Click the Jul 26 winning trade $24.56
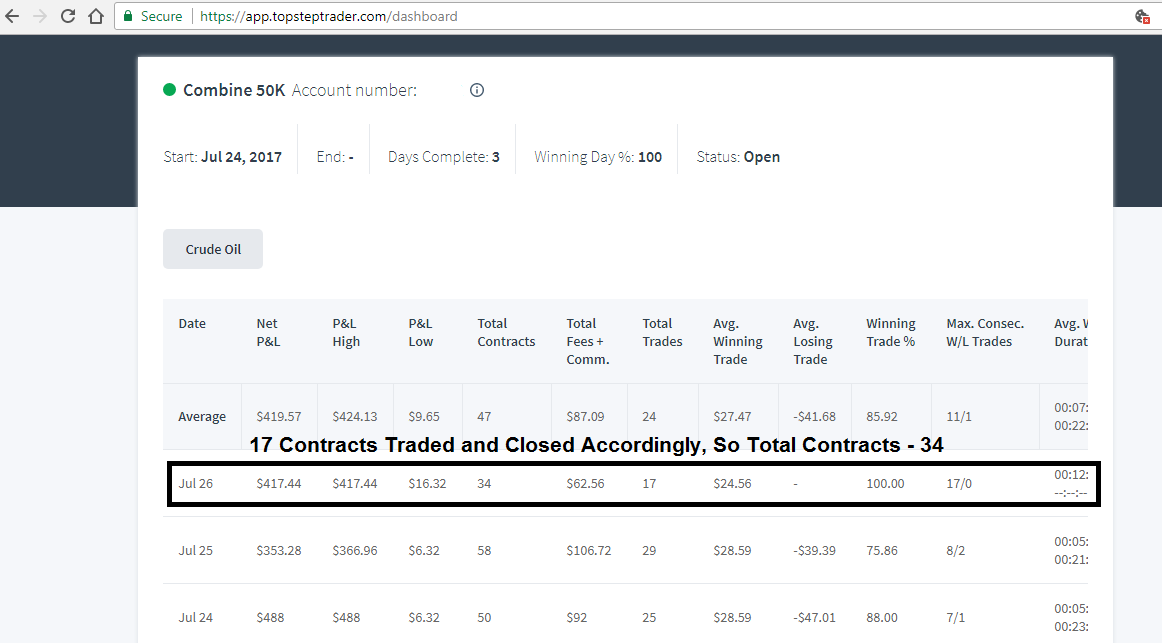Screen dimensions: 1162x643 point(732,484)
